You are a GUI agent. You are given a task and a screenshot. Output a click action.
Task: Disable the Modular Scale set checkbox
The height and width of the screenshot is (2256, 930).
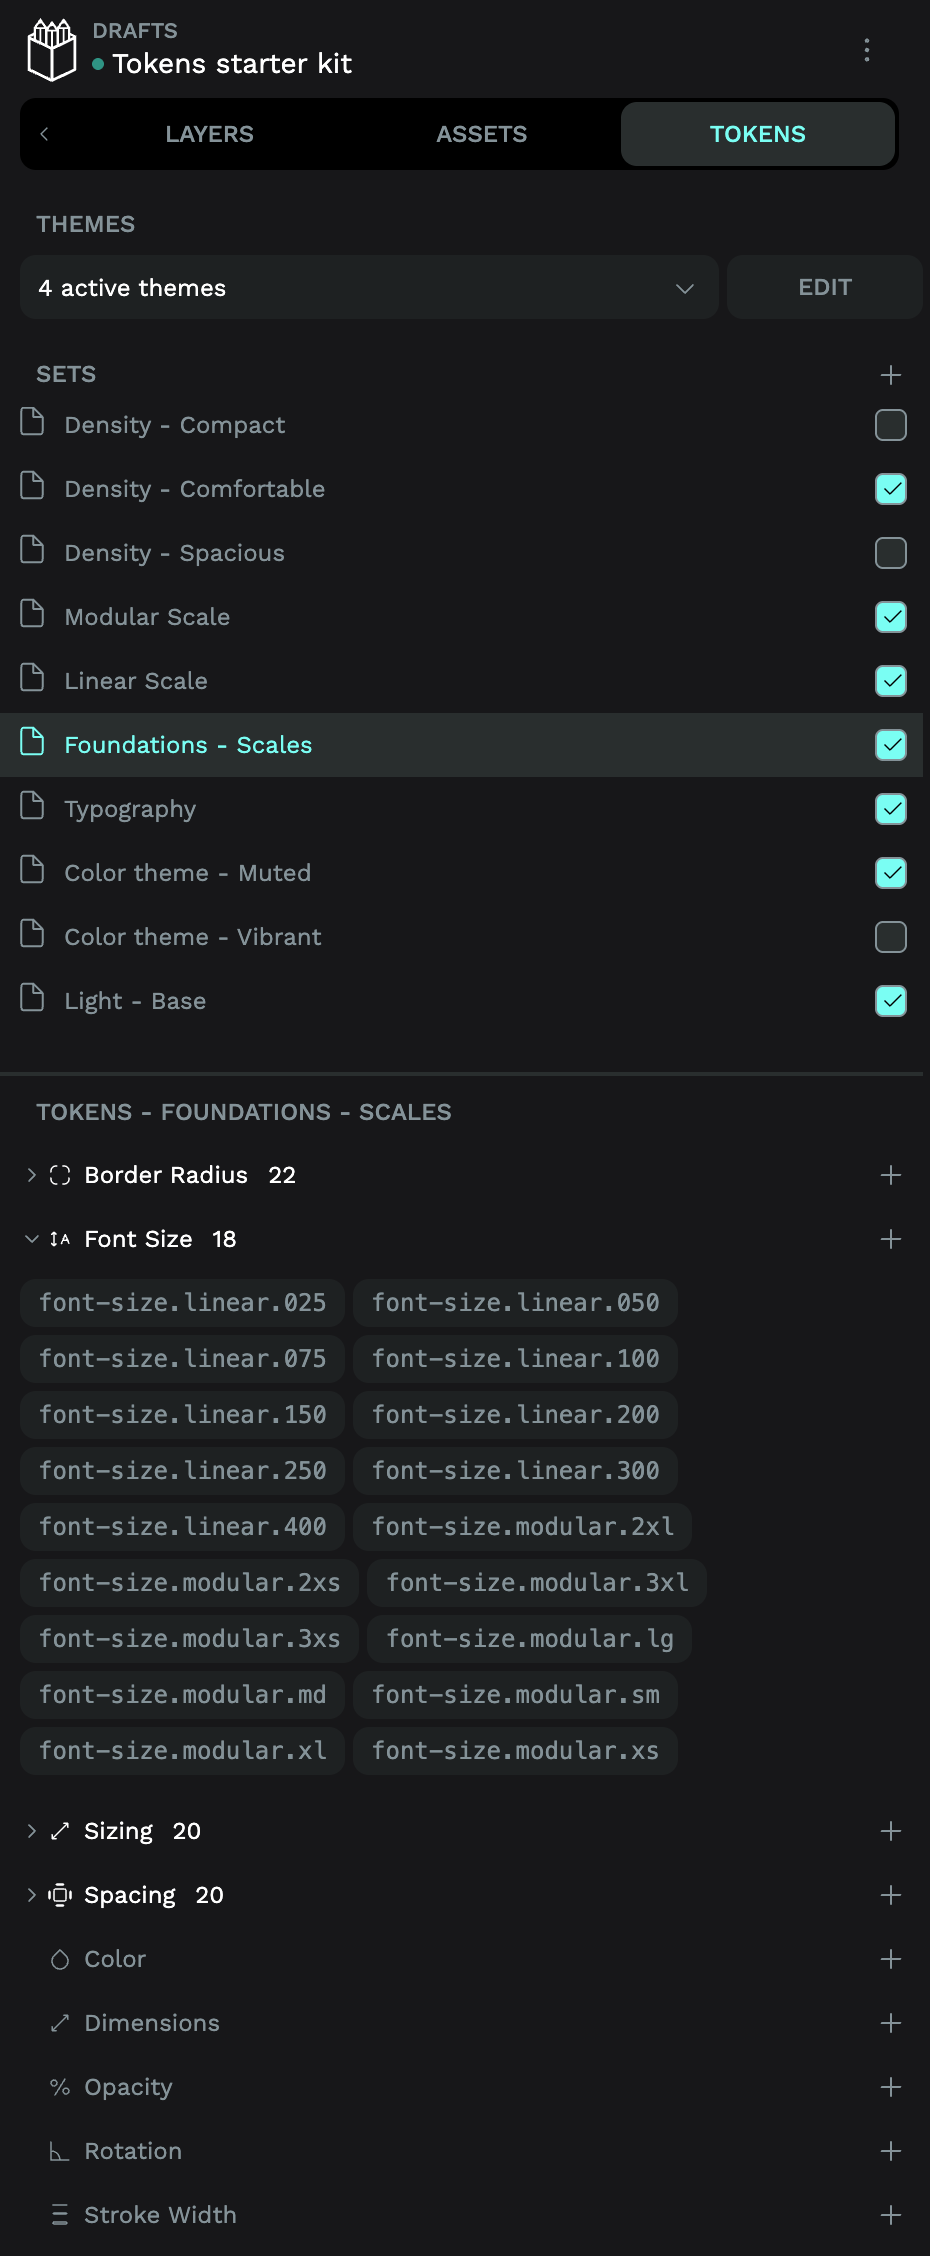coord(890,617)
